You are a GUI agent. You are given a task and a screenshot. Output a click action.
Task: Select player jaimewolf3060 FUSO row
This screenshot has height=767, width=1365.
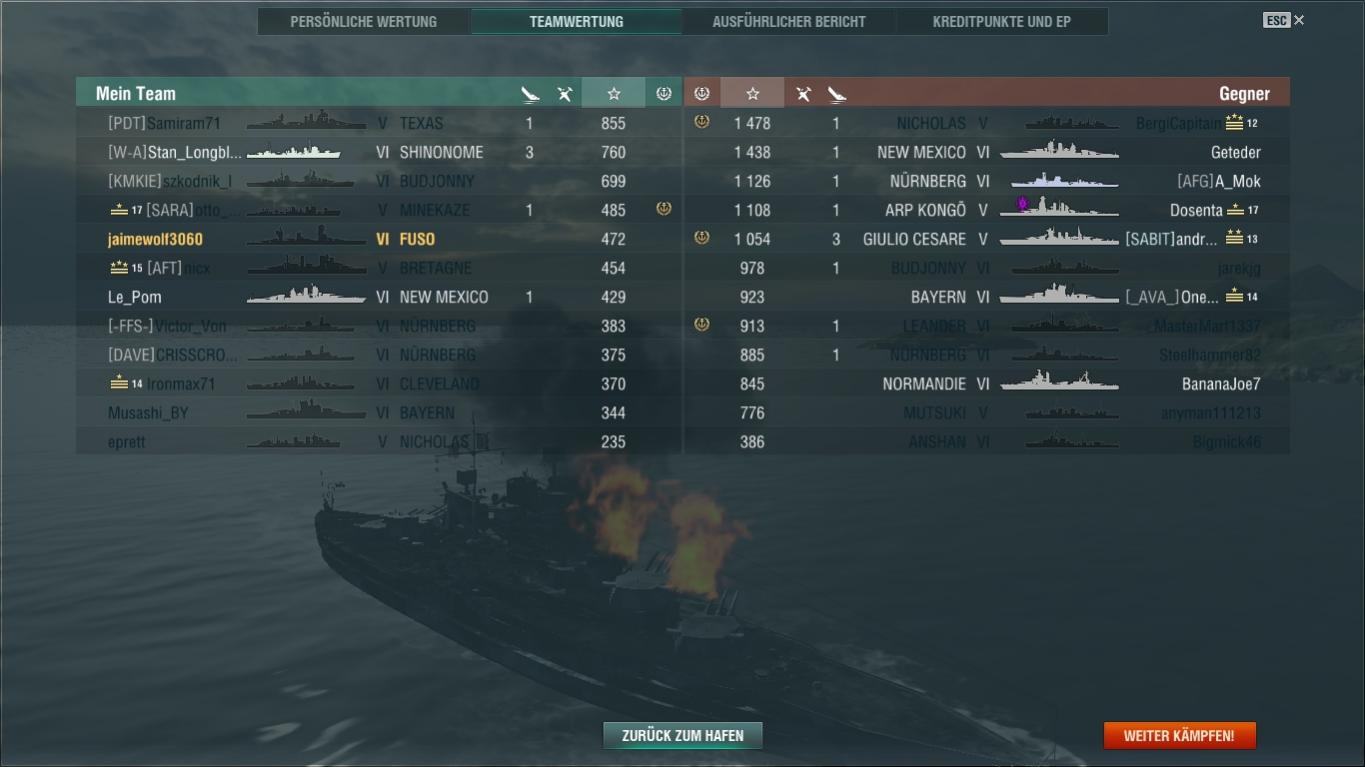[379, 239]
